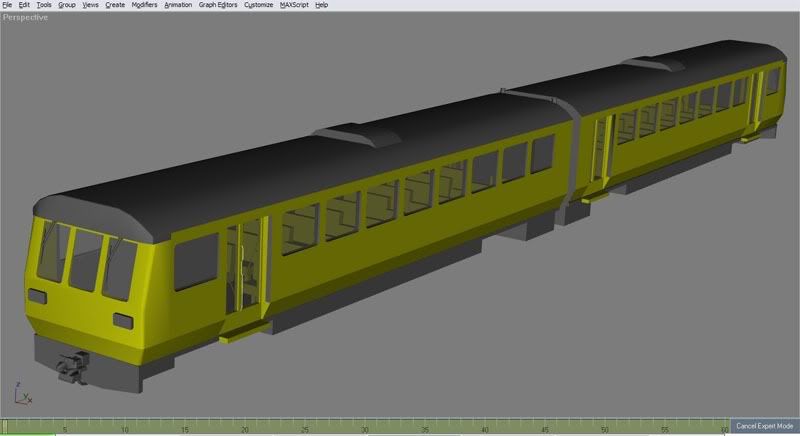Open the Edit menu
Screen dimensions: 800x436
tap(24, 5)
